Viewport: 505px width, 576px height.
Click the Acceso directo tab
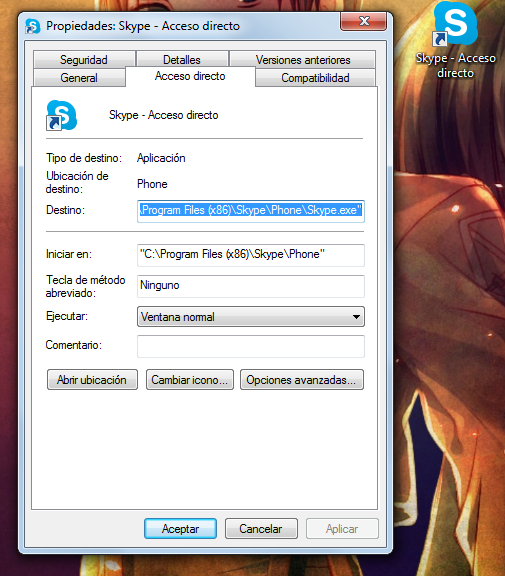(x=190, y=76)
